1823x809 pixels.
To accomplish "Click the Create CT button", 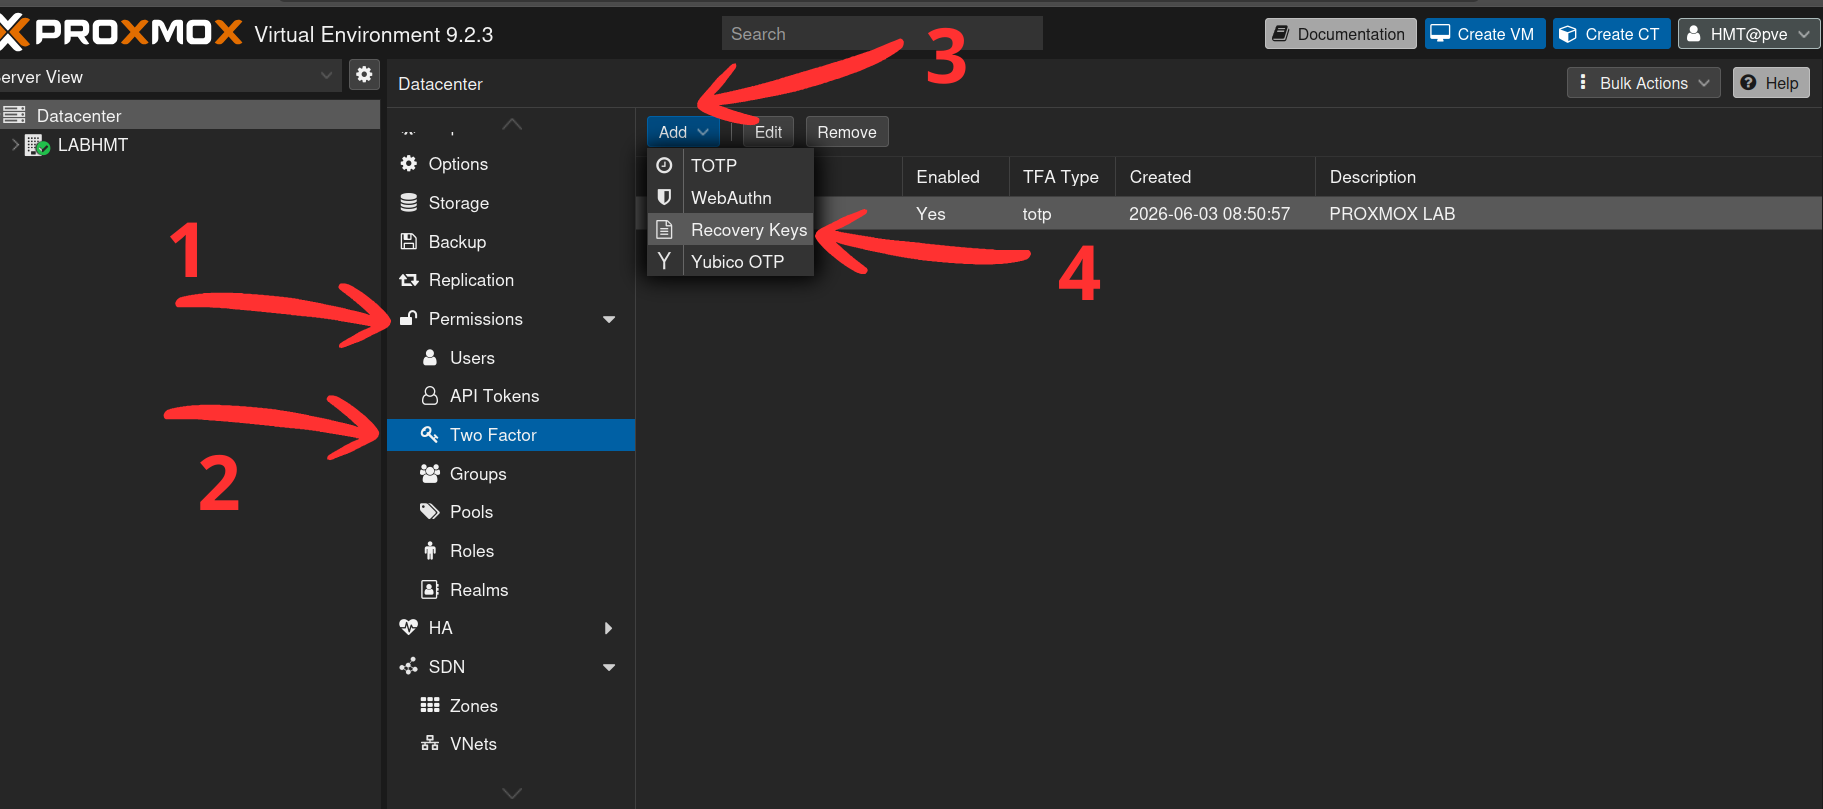I will (1611, 34).
